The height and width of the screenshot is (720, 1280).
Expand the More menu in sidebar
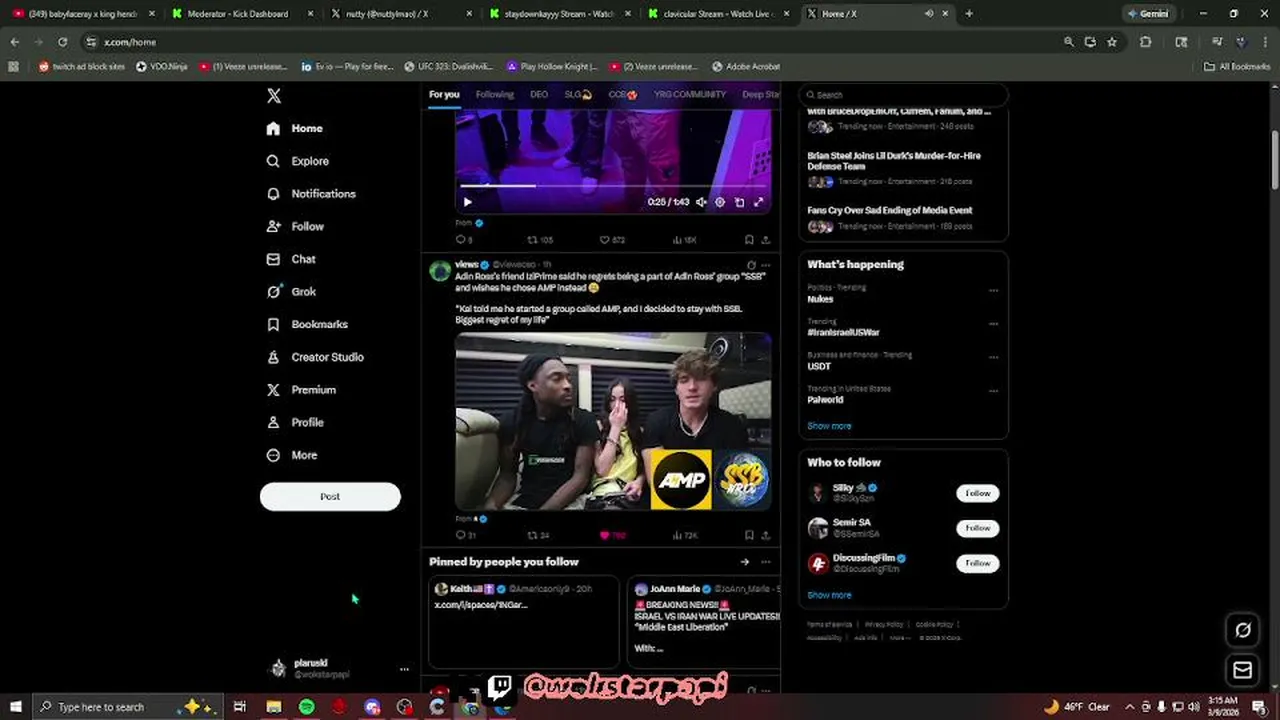pyautogui.click(x=292, y=455)
